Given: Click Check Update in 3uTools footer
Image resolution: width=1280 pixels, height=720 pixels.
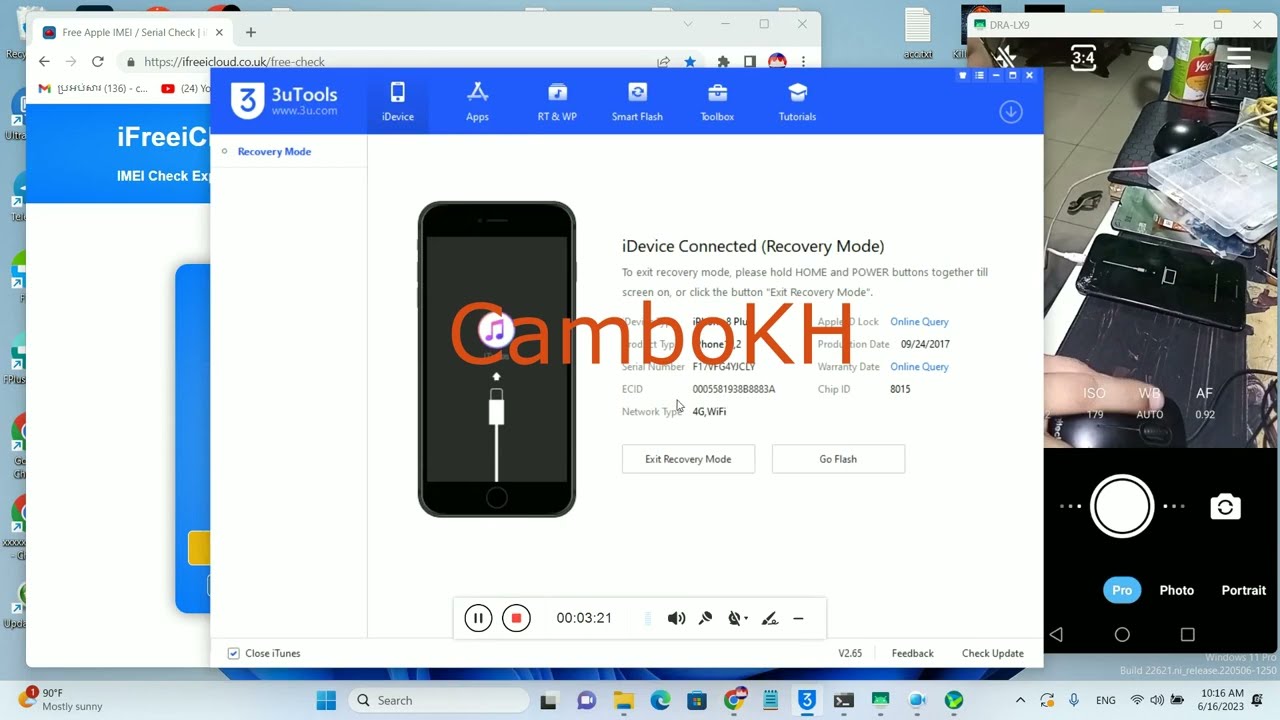Looking at the screenshot, I should point(992,653).
